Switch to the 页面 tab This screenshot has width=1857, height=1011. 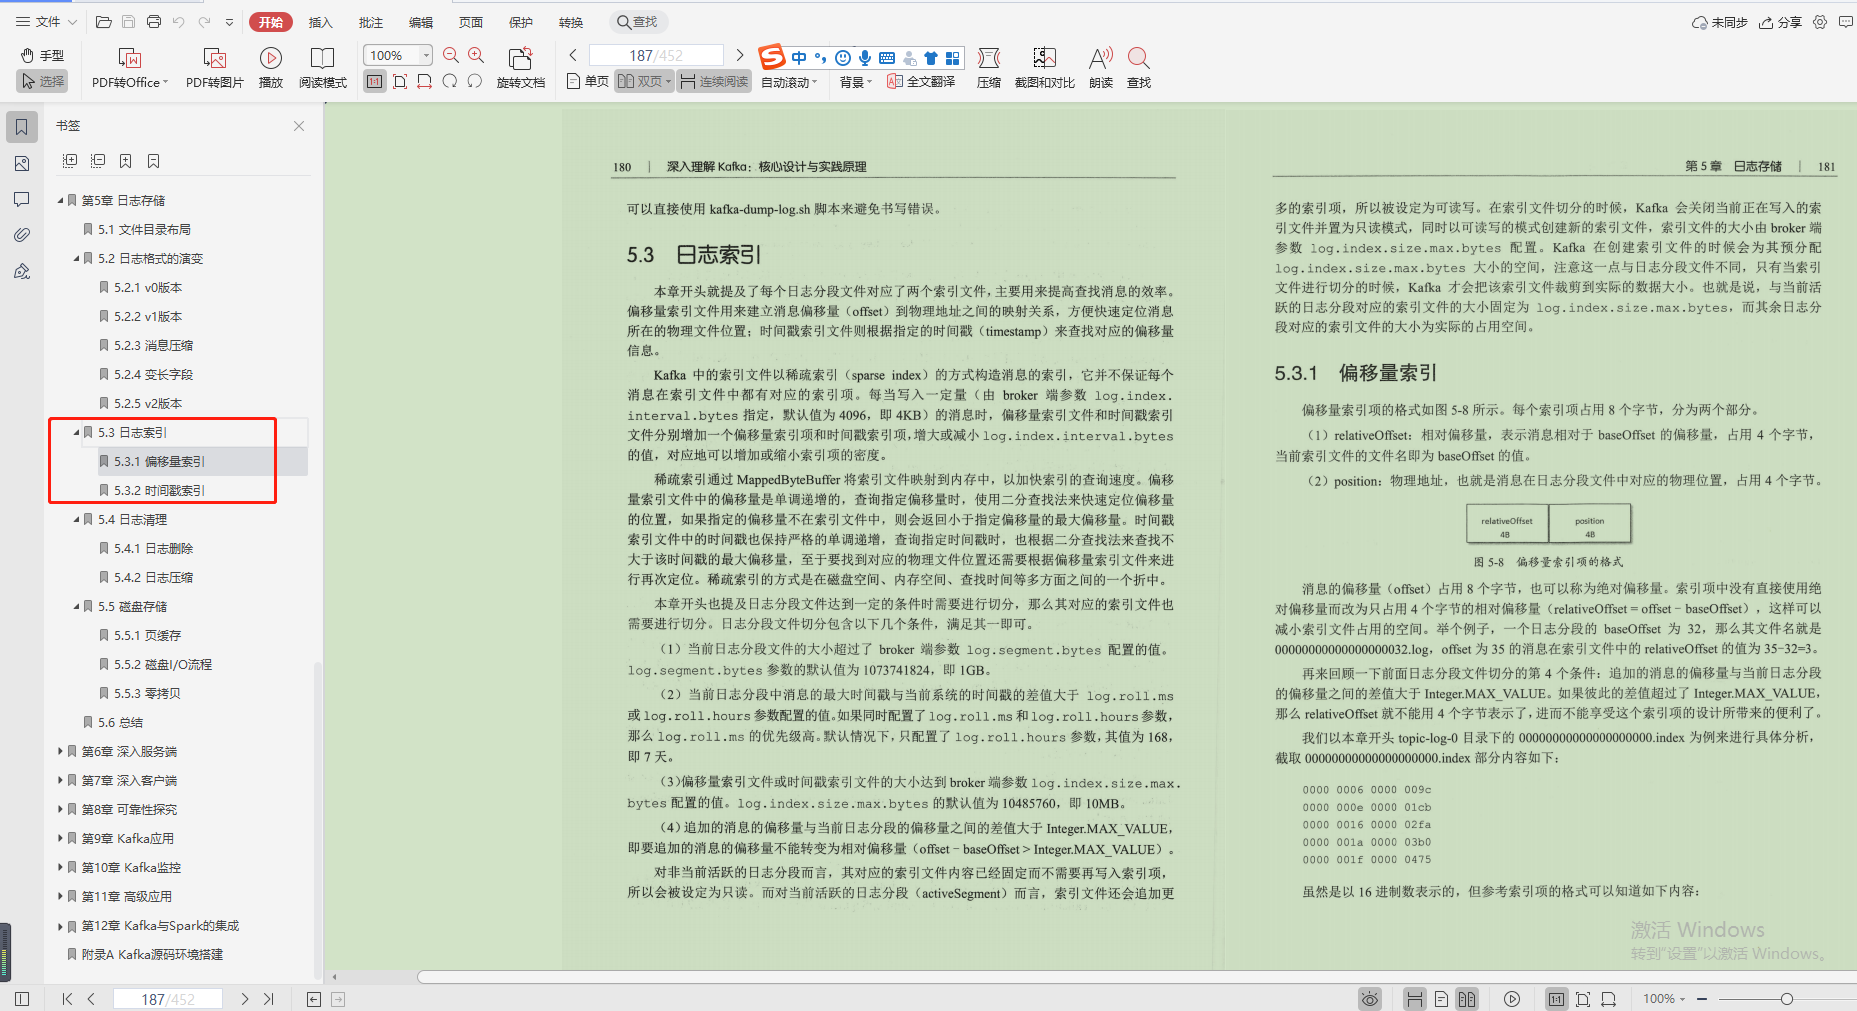coord(471,22)
